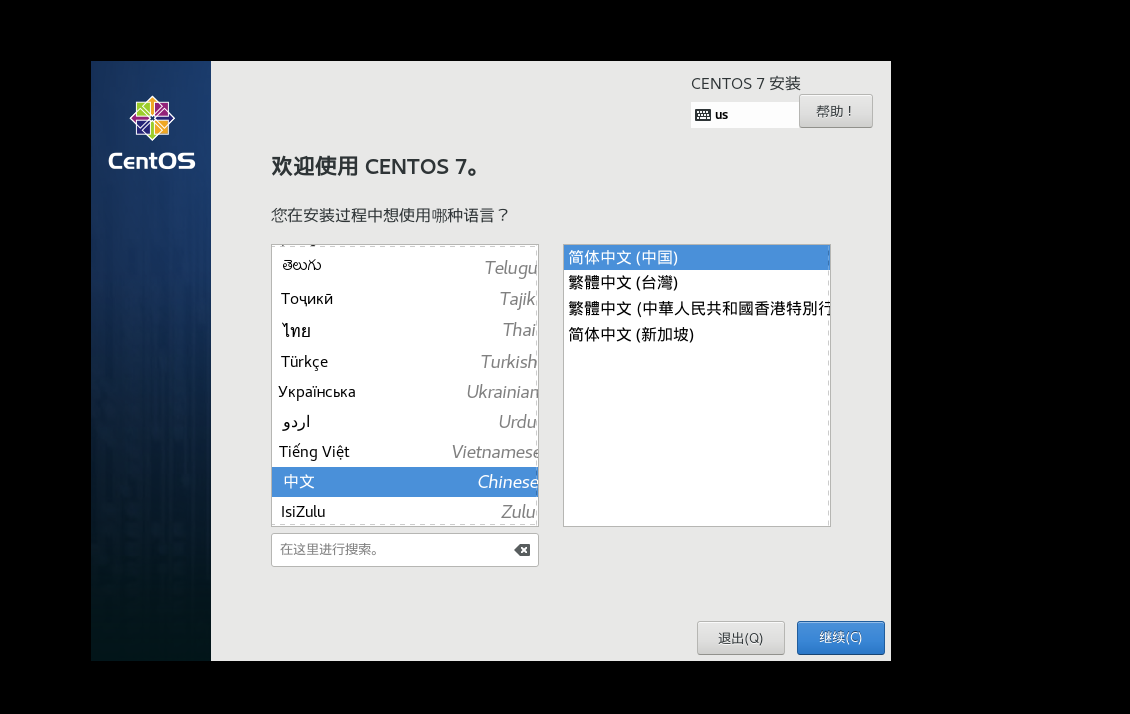Select 简体中文 (新加坡) locale
Viewport: 1130px width, 714px height.
[696, 334]
